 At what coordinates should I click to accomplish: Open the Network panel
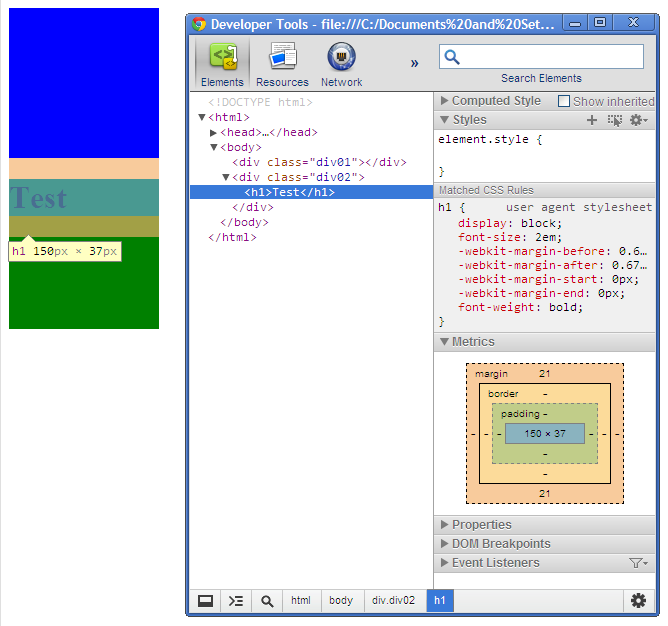coord(341,64)
